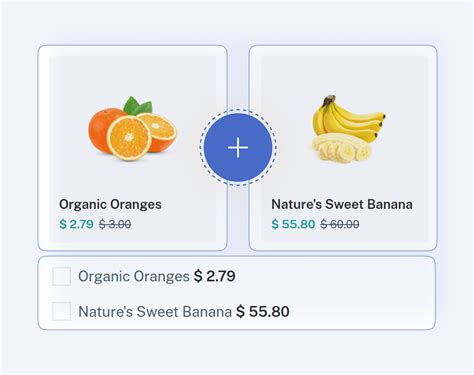Open the Organic Oranges product image
The width and height of the screenshot is (474, 375).
pos(132,128)
